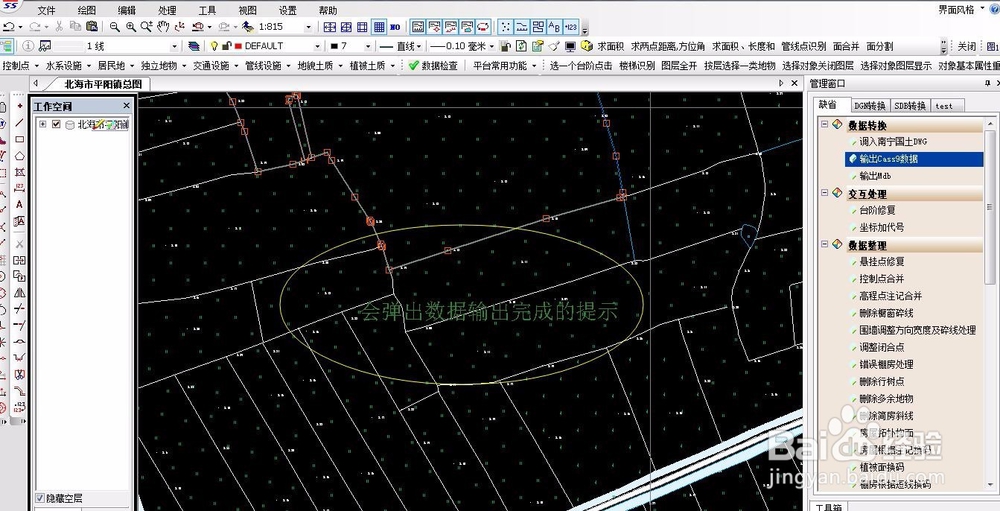
Task: Run 输出Cass9数据 in management panel
Action: 914,159
